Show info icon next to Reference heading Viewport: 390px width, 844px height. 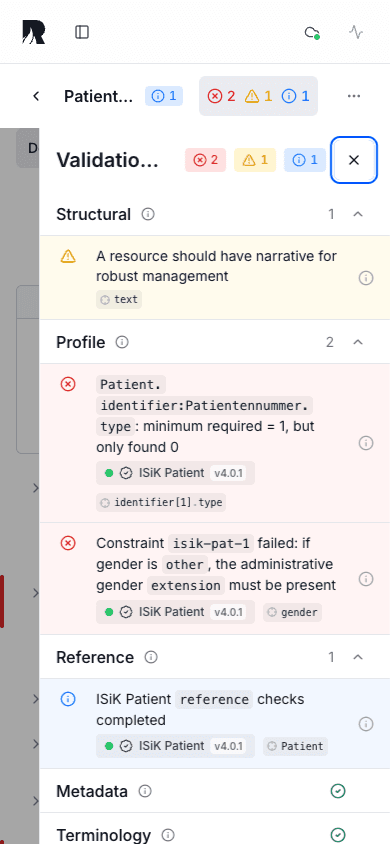(x=151, y=657)
